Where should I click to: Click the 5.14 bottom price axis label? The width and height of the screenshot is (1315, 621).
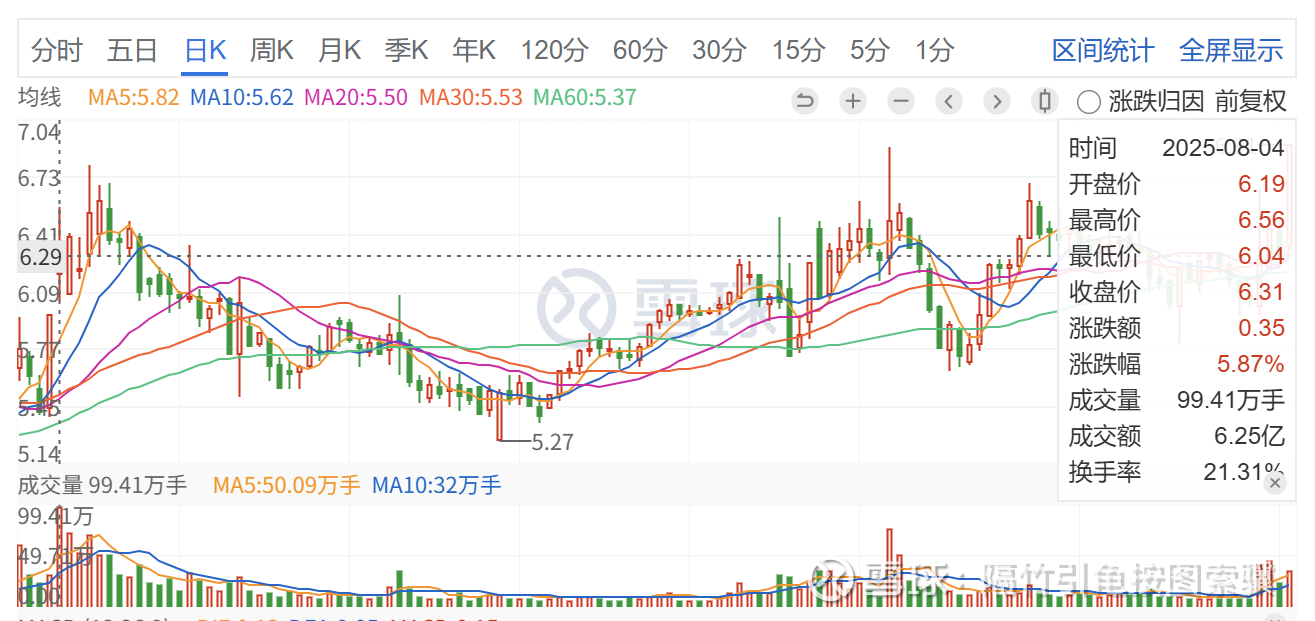coord(40,453)
